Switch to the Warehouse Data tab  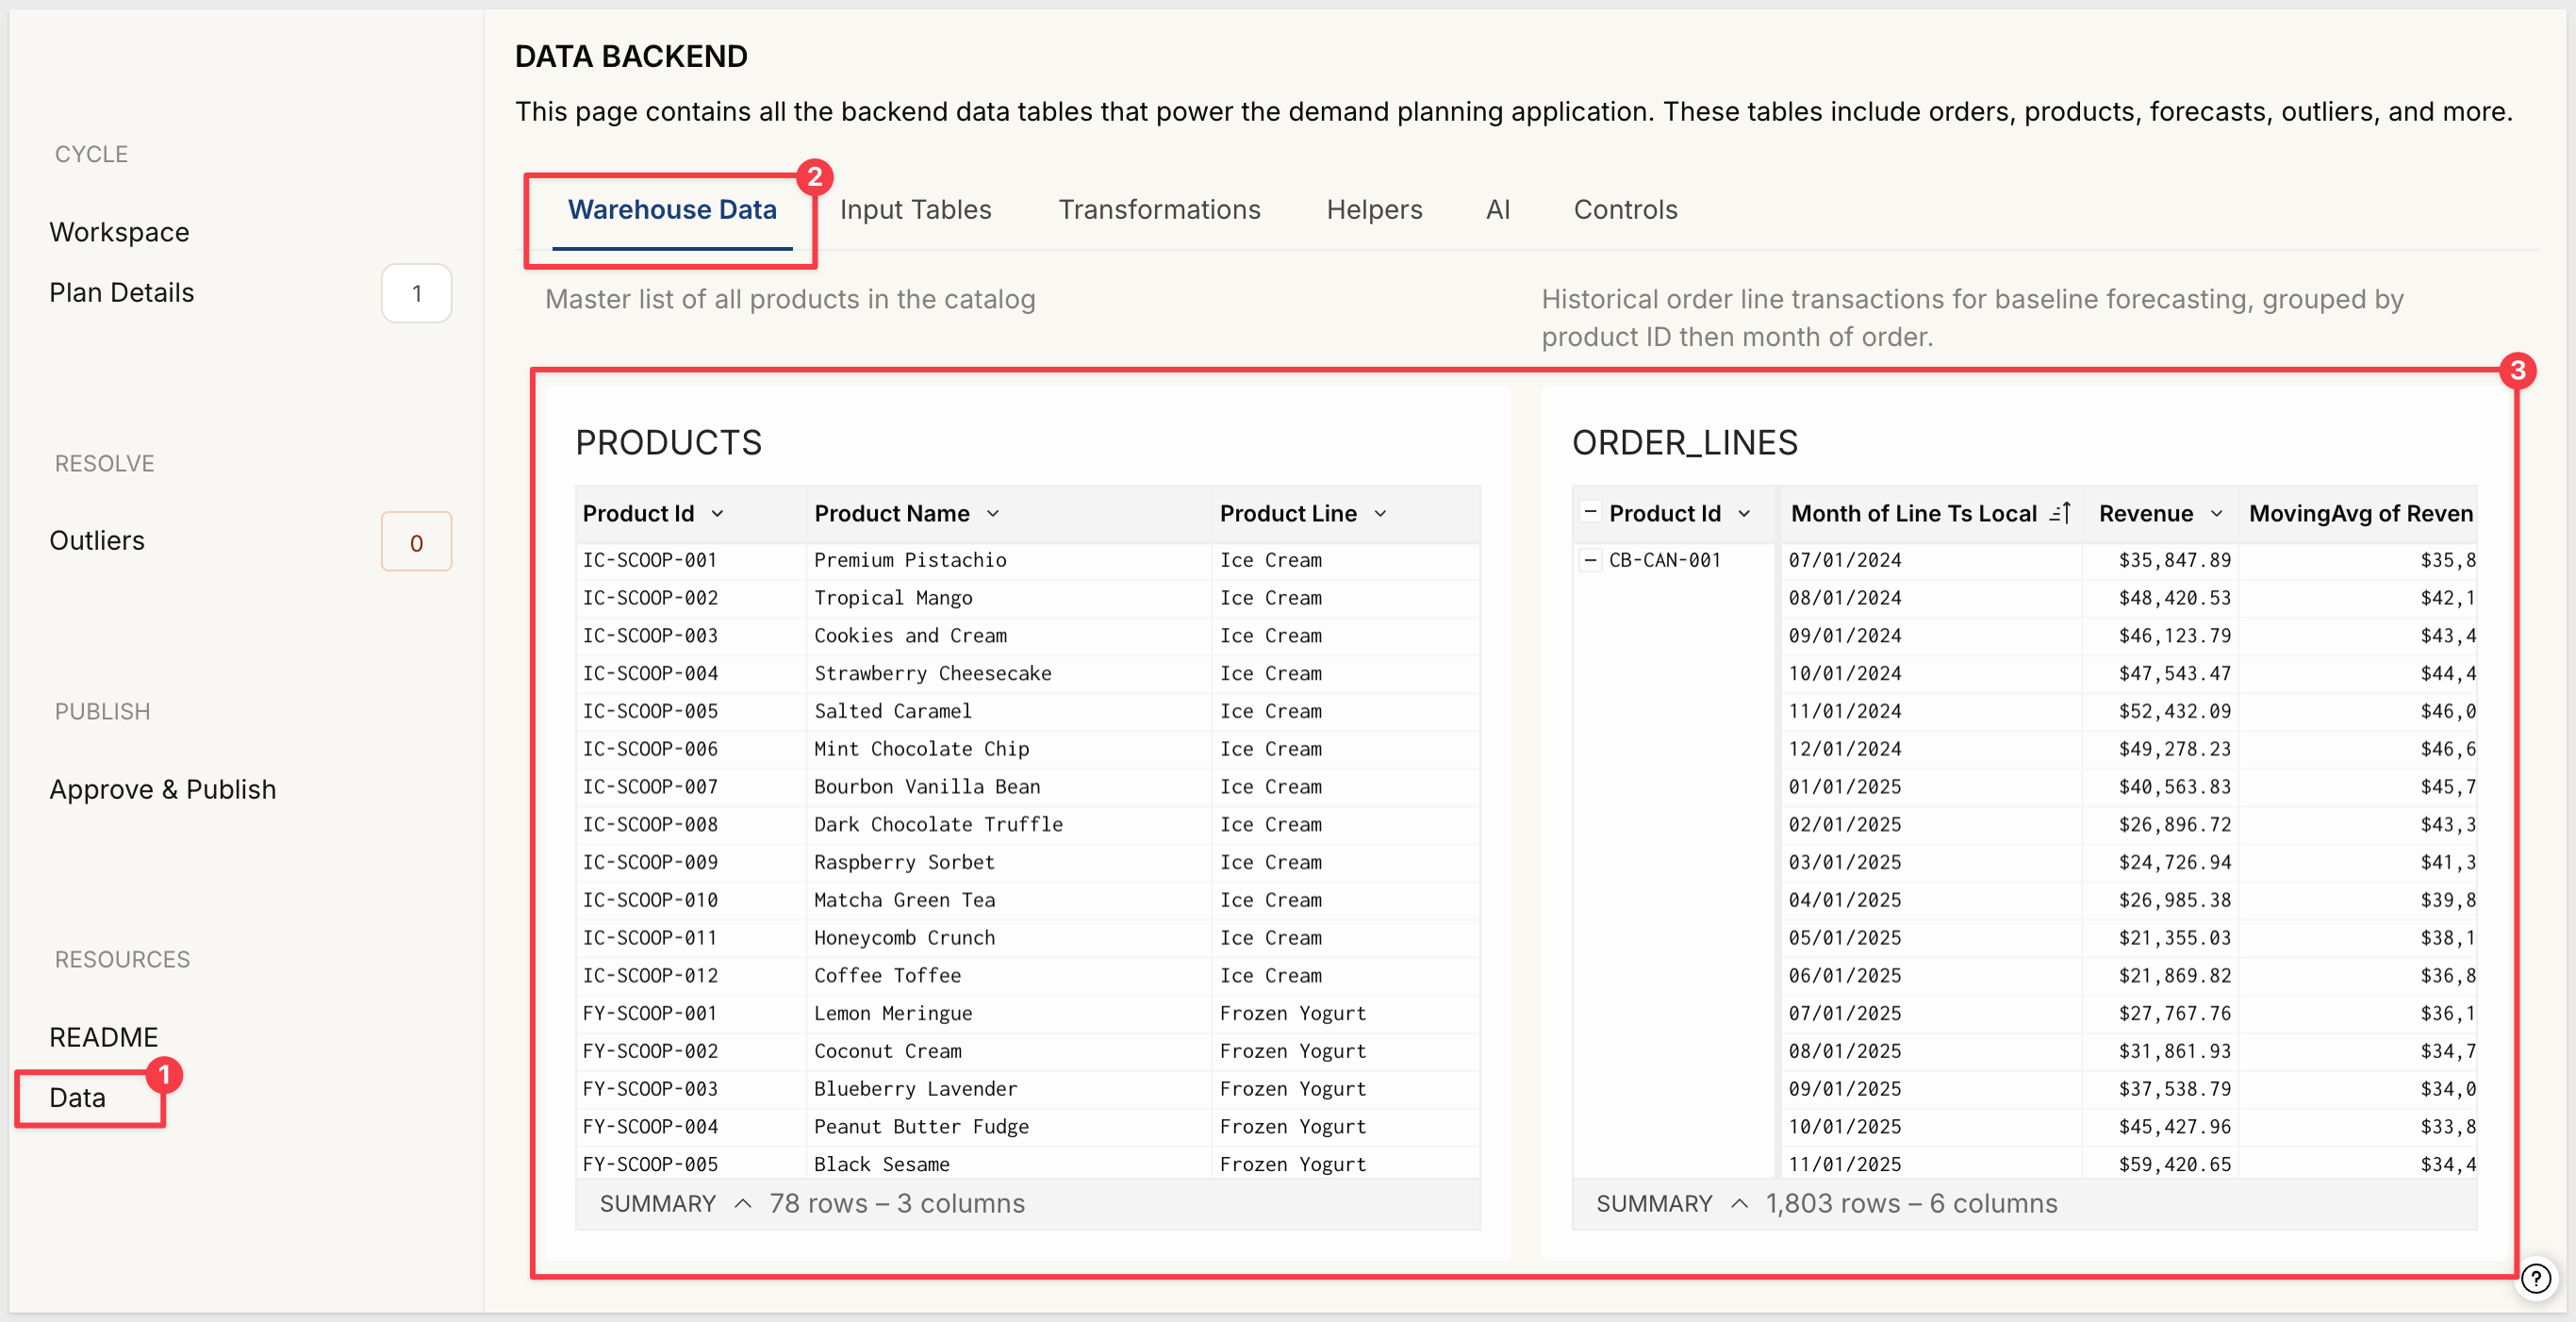pos(672,209)
